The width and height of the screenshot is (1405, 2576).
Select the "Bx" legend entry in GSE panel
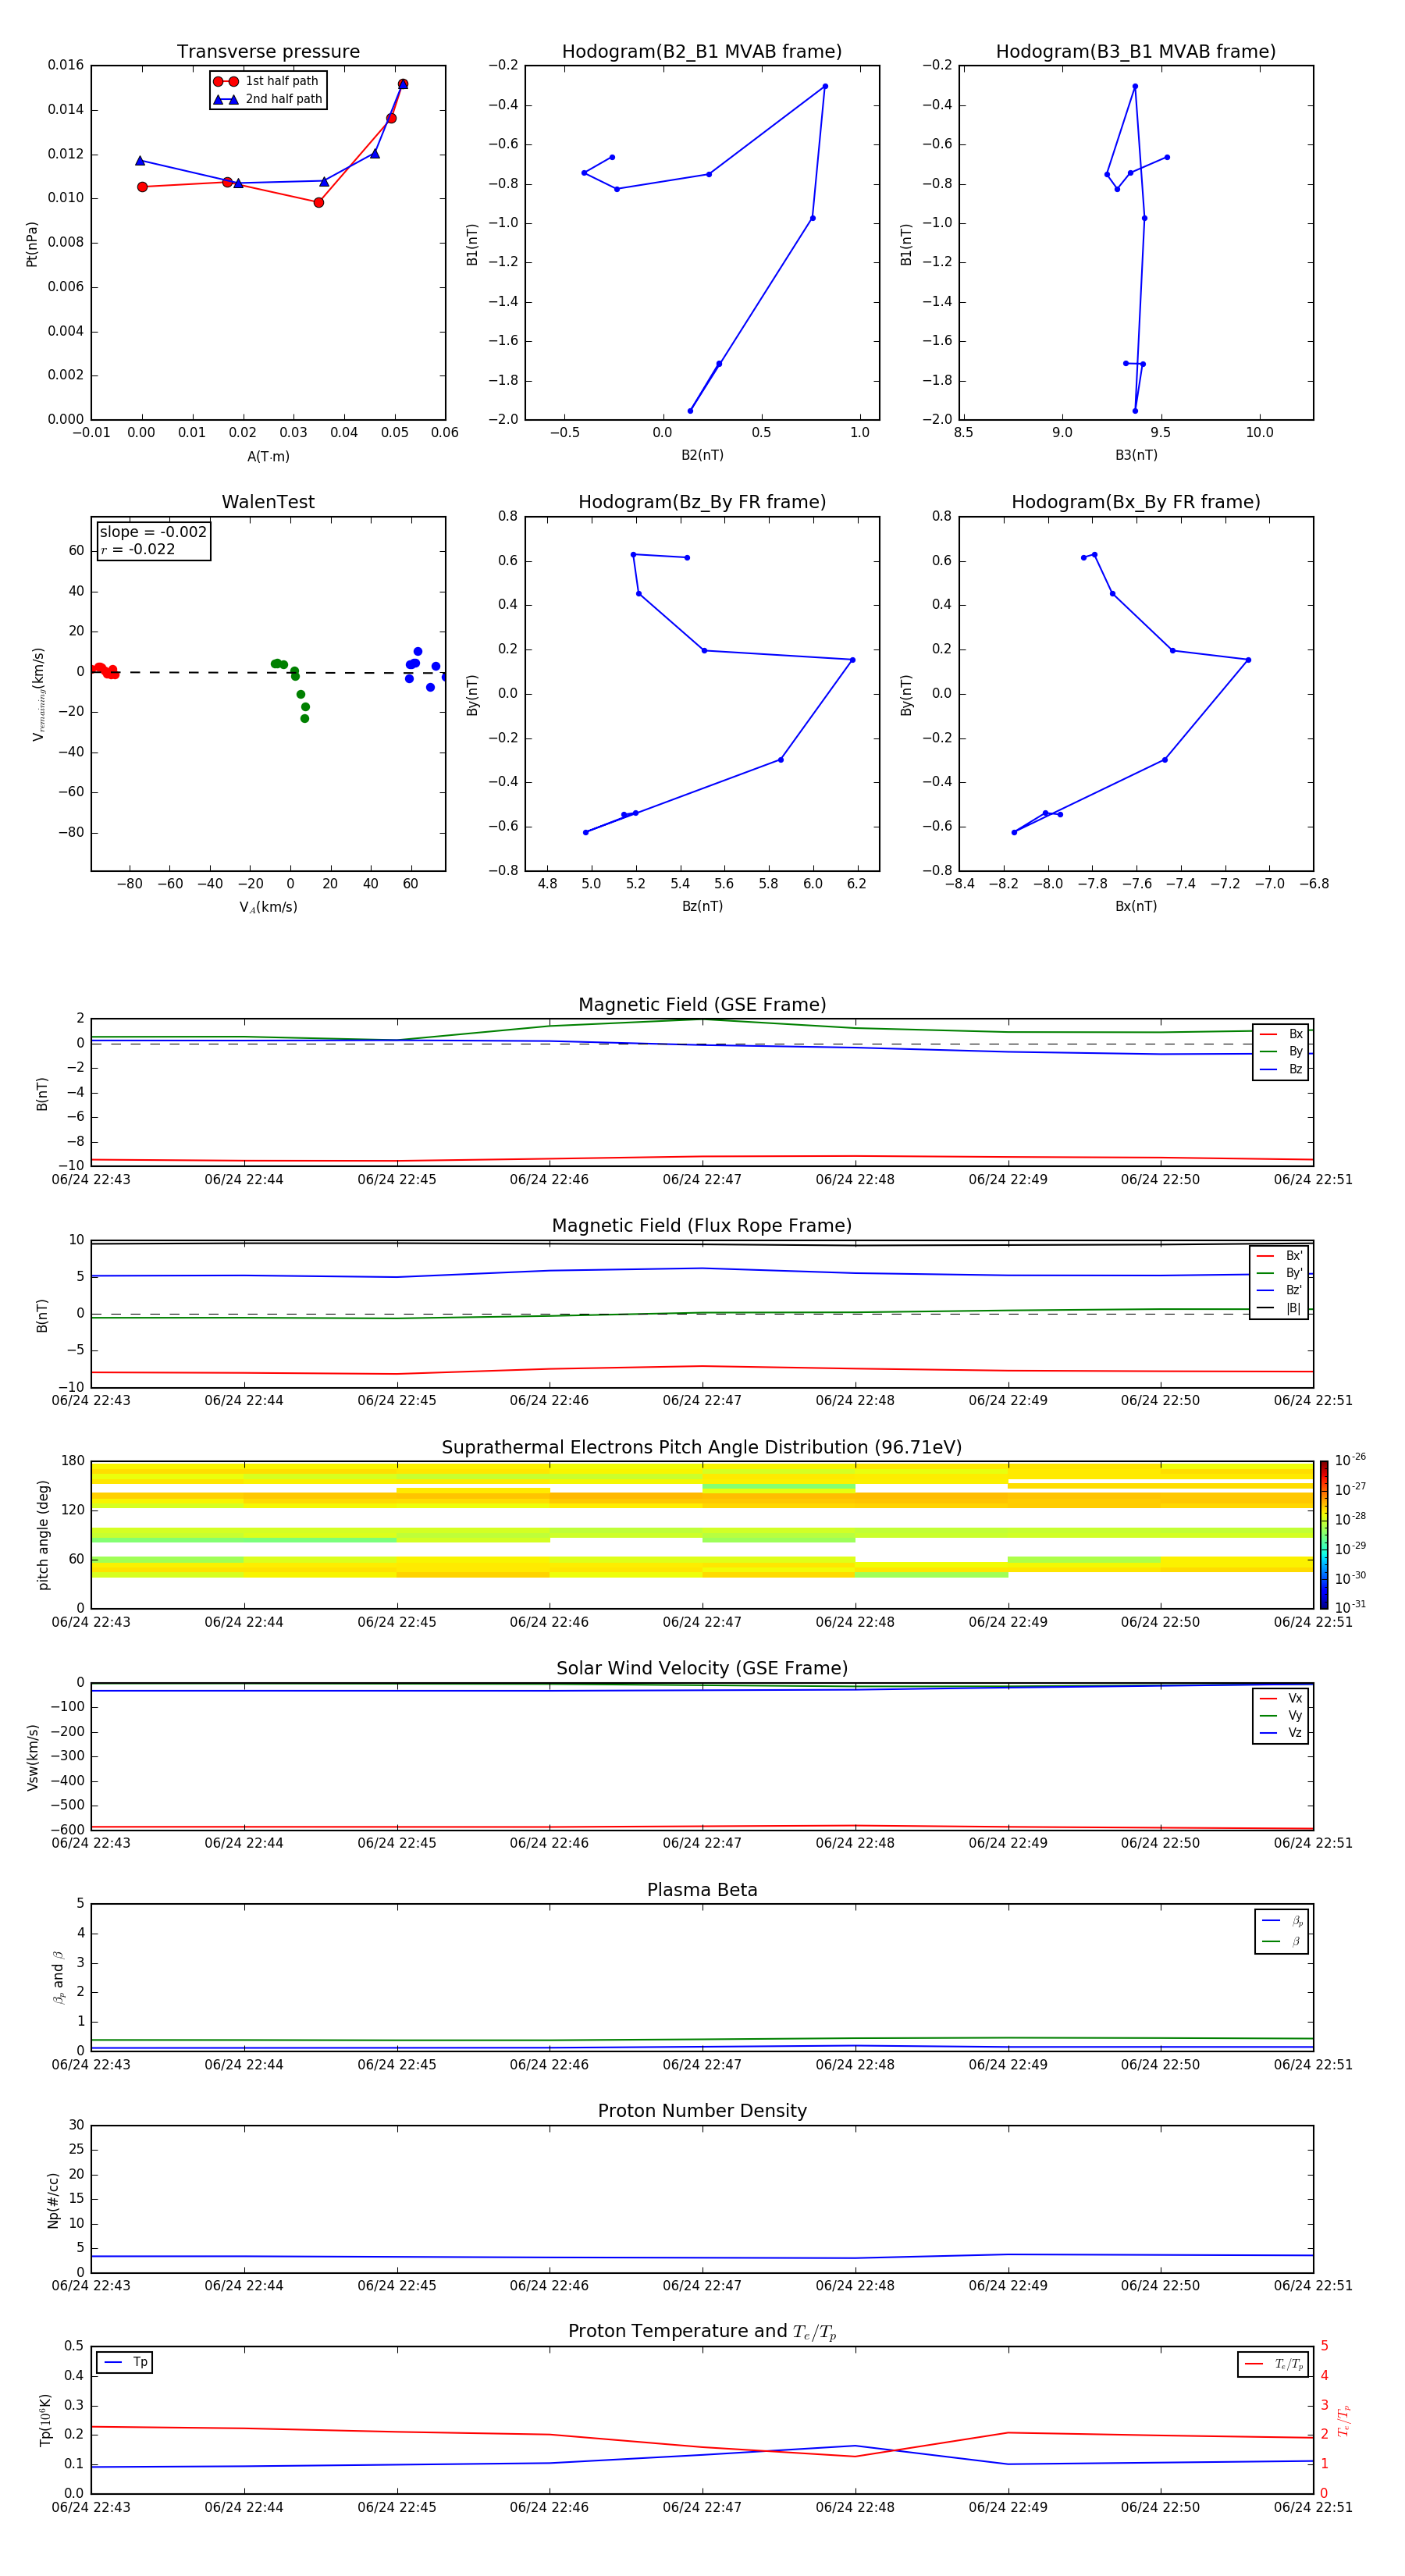pyautogui.click(x=1281, y=1034)
